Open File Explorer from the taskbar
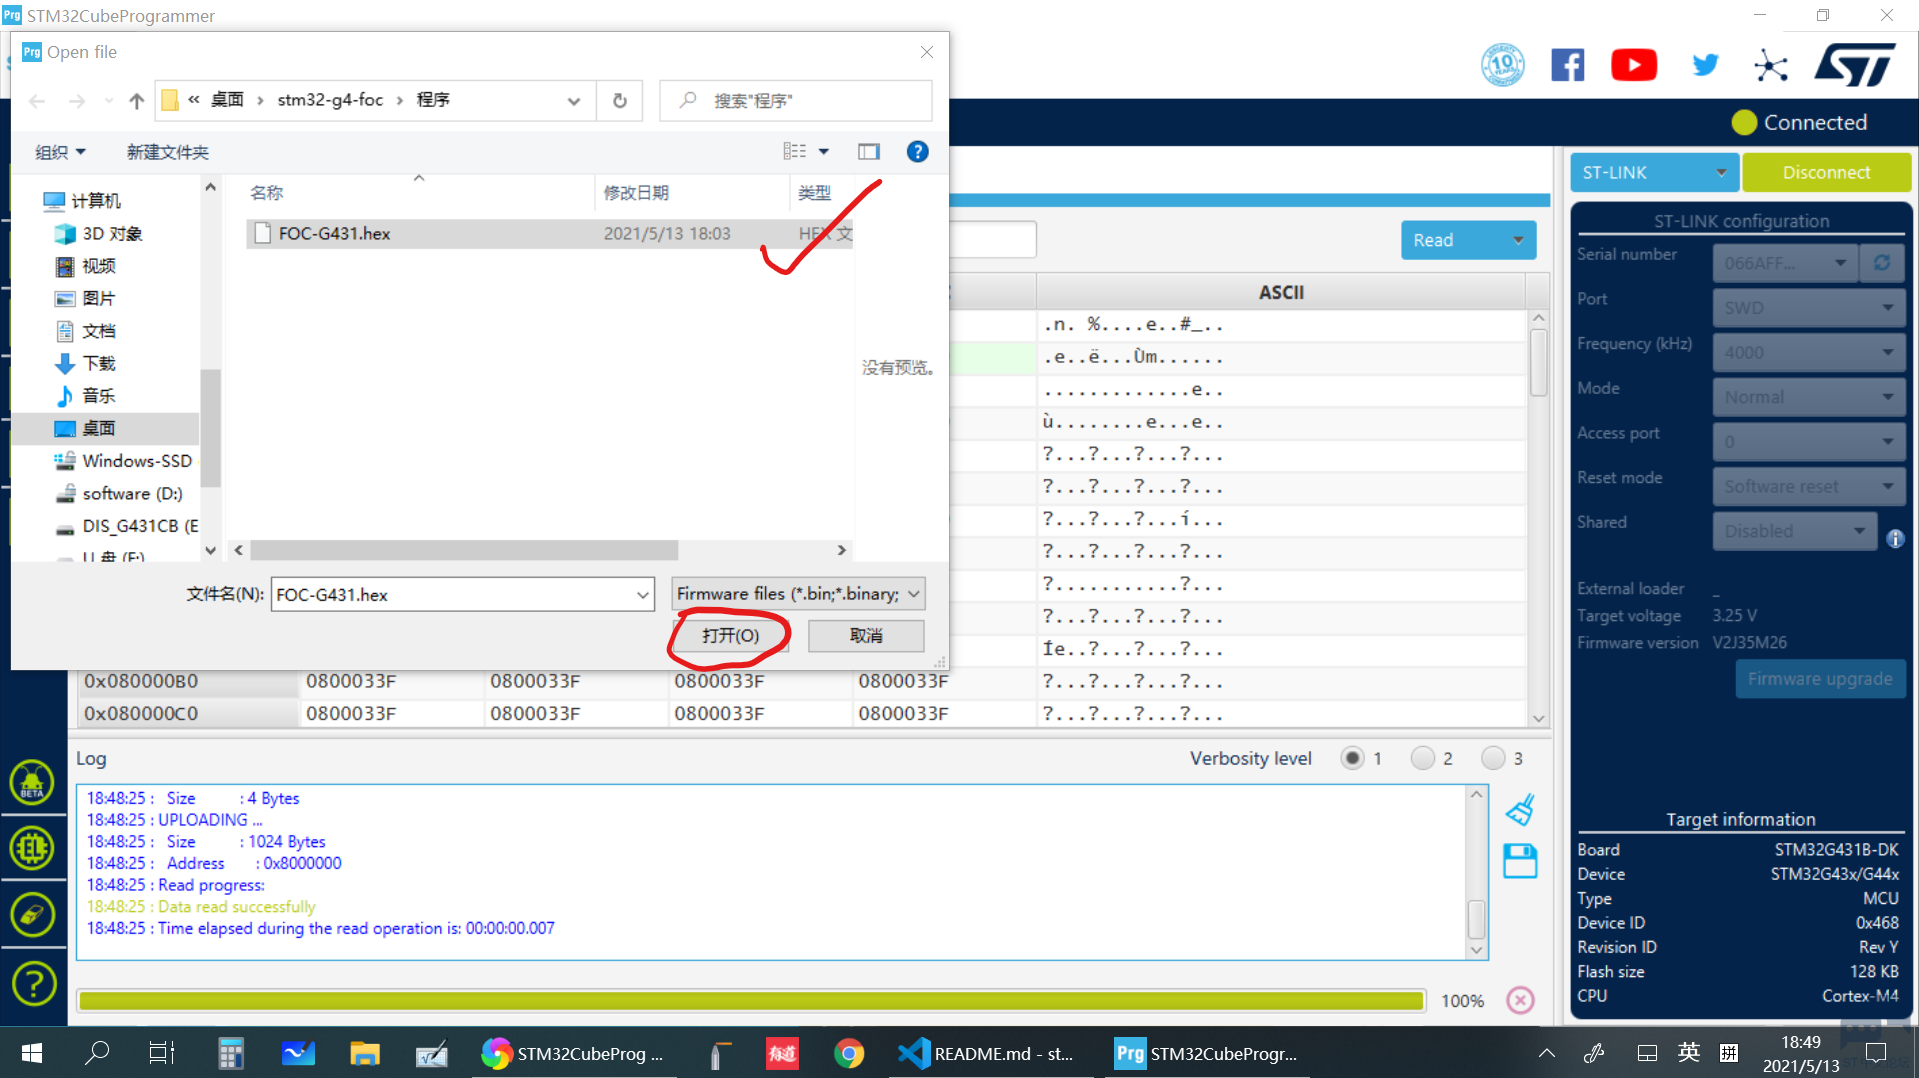The width and height of the screenshot is (1919, 1078). point(365,1053)
